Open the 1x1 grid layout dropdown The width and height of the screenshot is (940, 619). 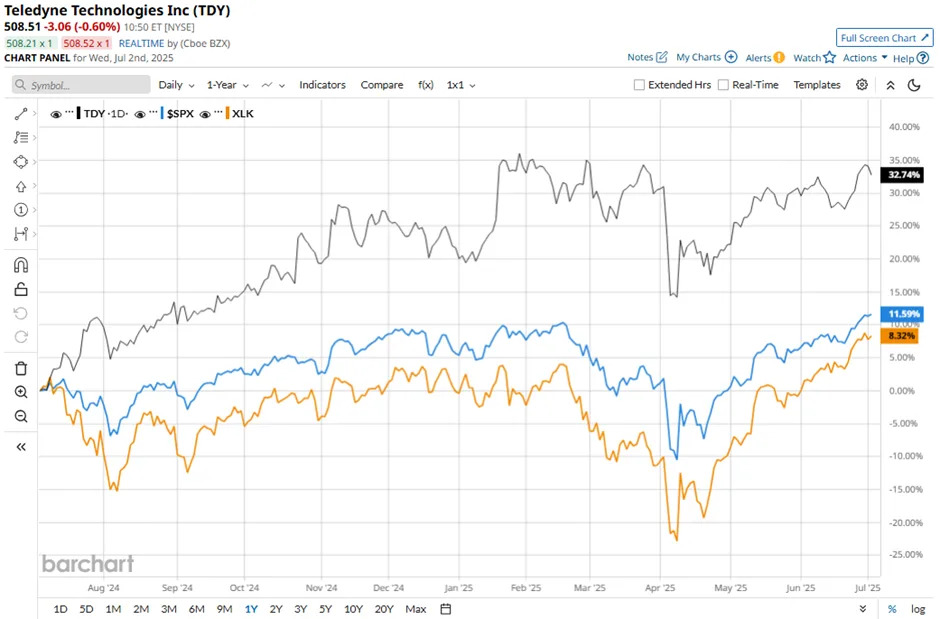[461, 84]
